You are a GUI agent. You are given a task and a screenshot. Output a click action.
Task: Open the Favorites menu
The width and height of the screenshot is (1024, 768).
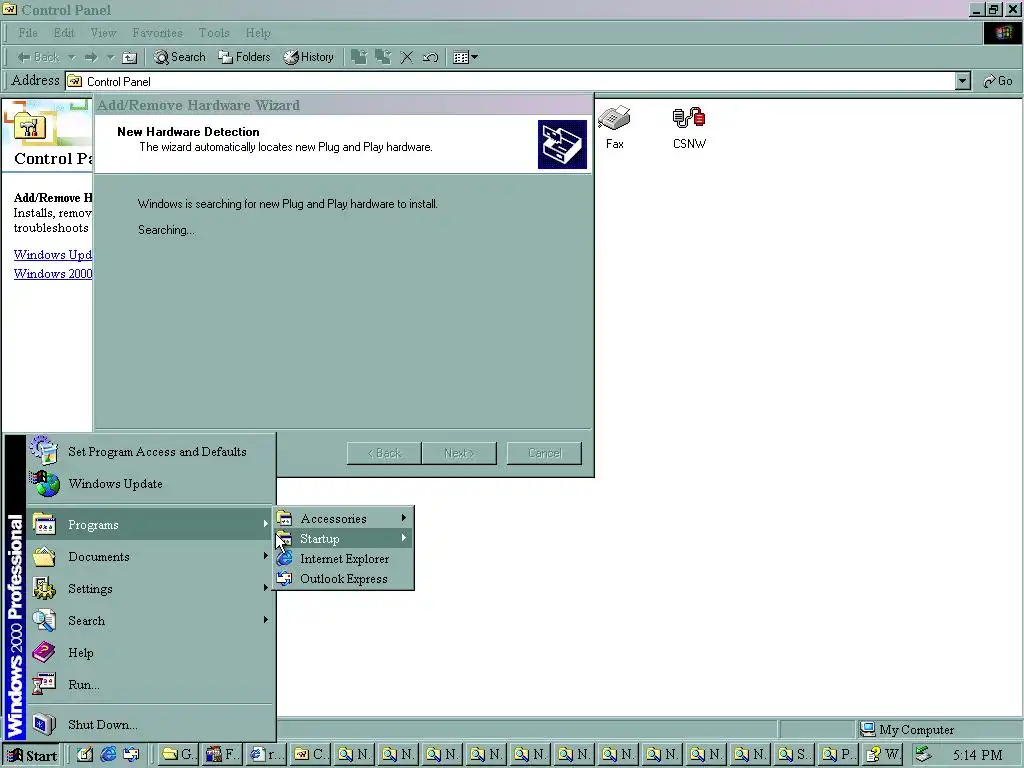pos(157,33)
